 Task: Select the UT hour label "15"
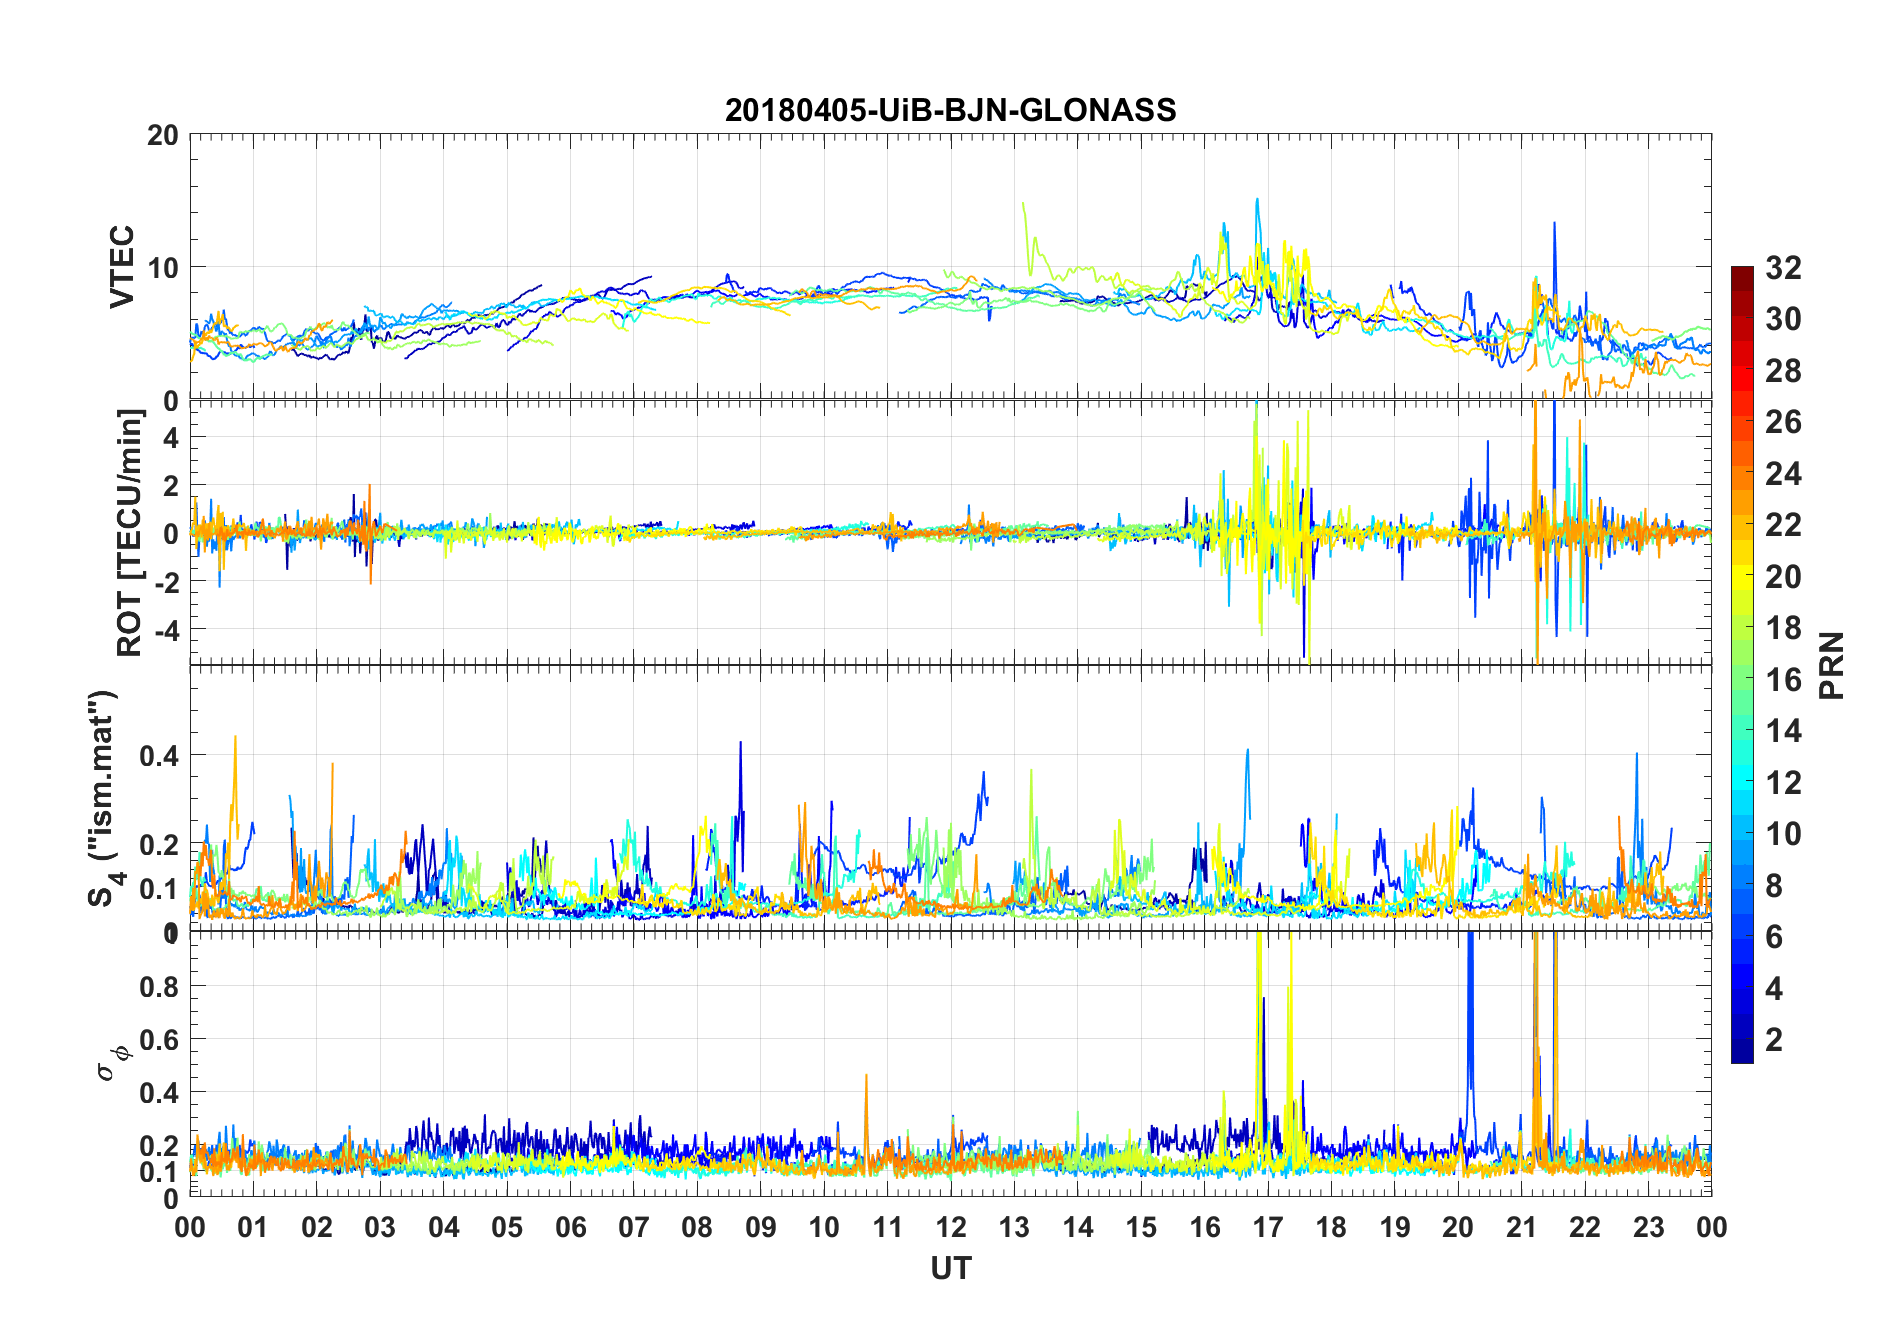[x=1141, y=1228]
